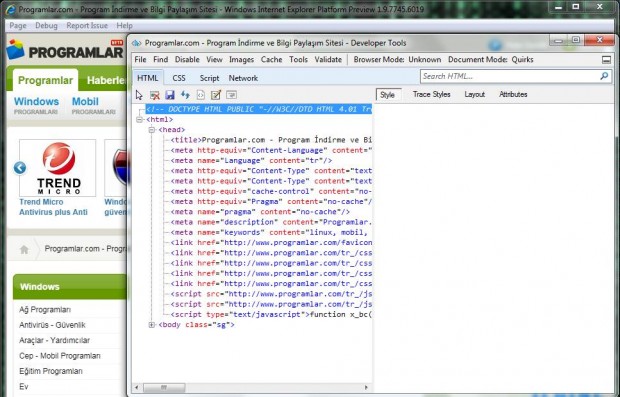This screenshot has width=620, height=397.
Task: Click the right arrow of the HTML pane scrollbar
Action: [x=366, y=388]
